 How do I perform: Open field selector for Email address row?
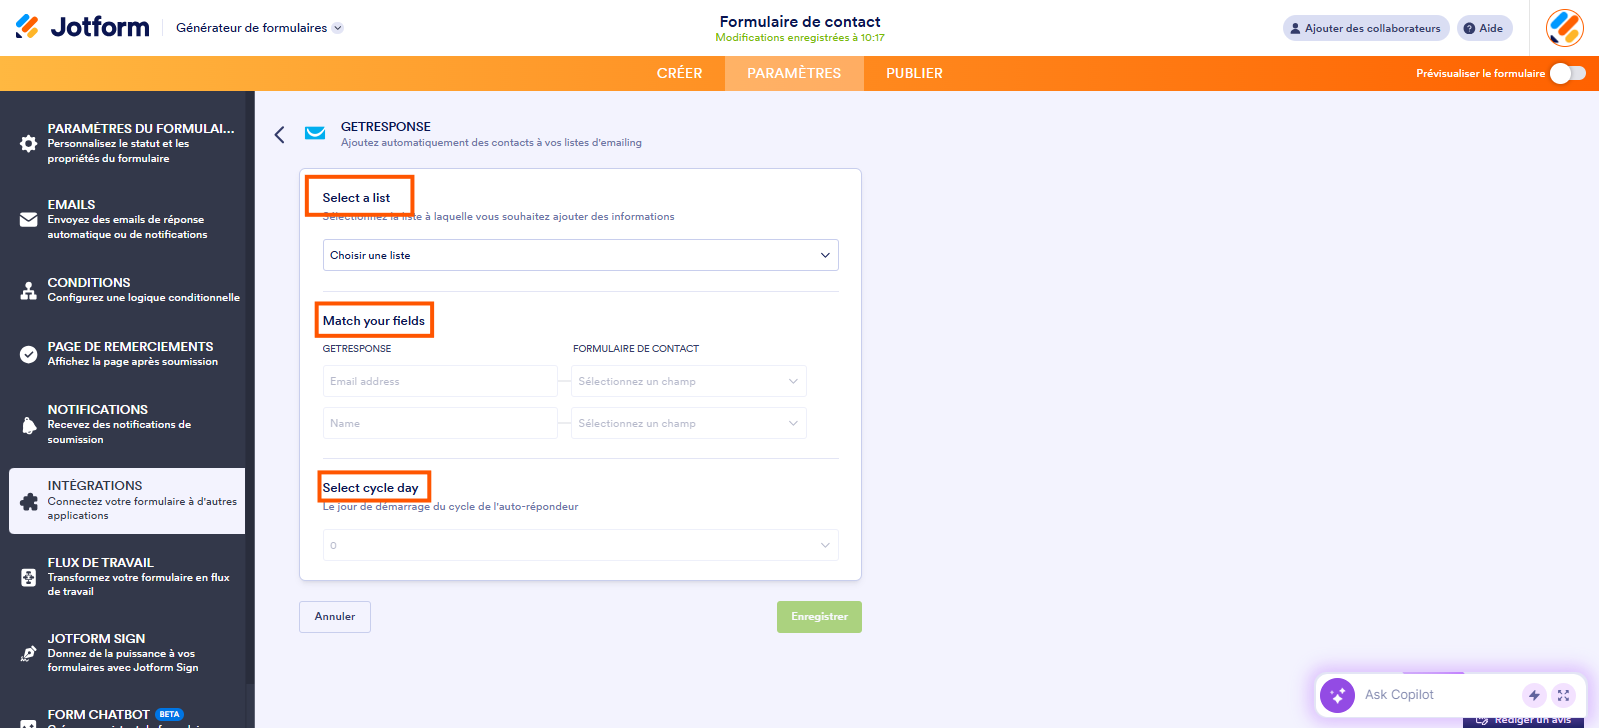(x=688, y=381)
